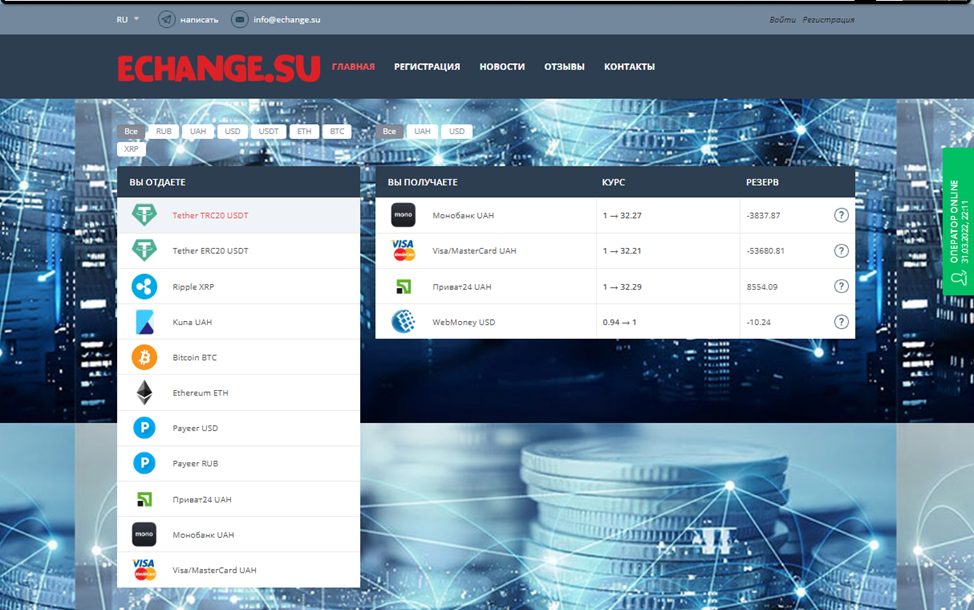This screenshot has height=610, width=974.
Task: Open the RU language dropdown
Action: click(127, 19)
